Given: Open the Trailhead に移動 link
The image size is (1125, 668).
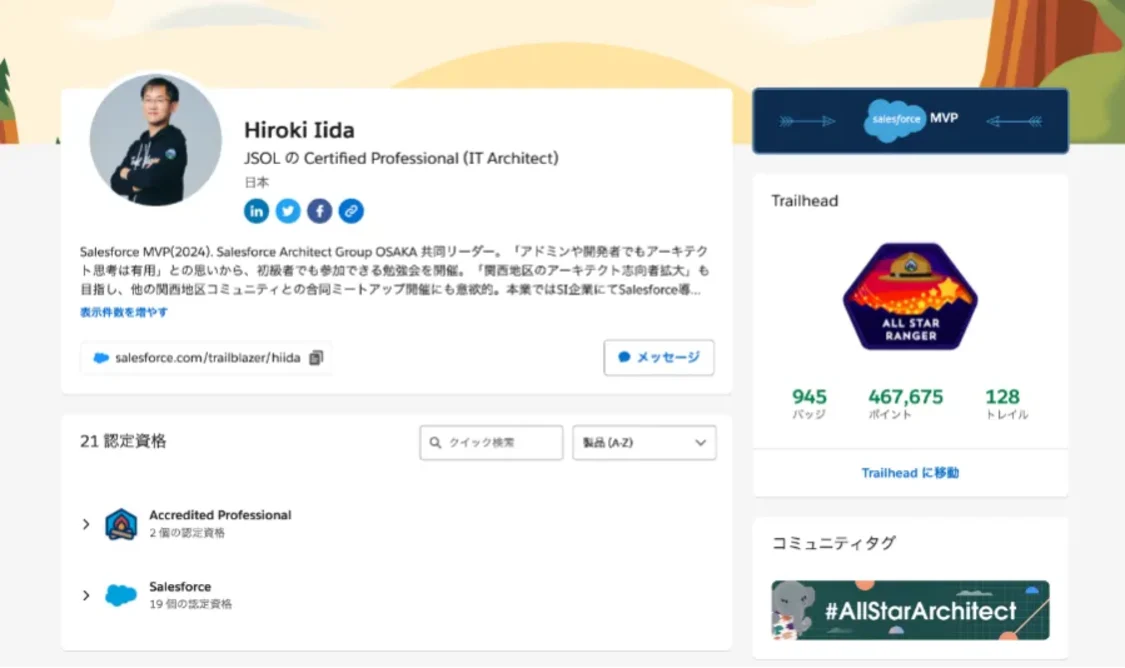Looking at the screenshot, I should point(908,473).
